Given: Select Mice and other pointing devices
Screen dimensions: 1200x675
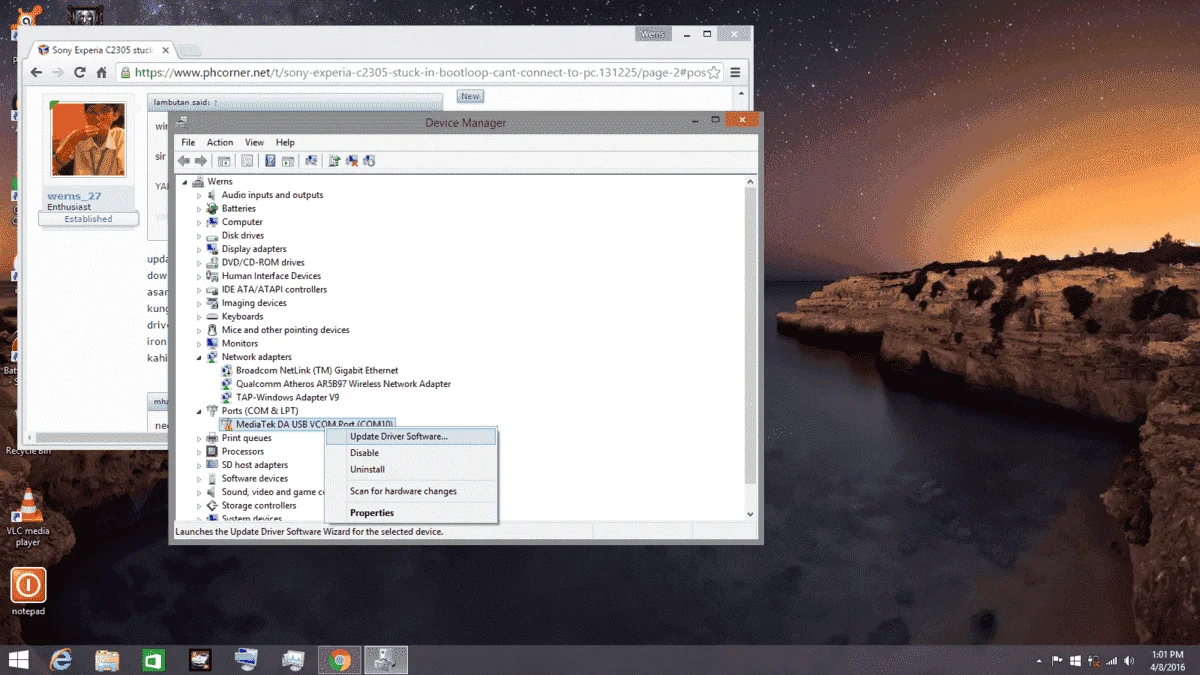Looking at the screenshot, I should 285,330.
